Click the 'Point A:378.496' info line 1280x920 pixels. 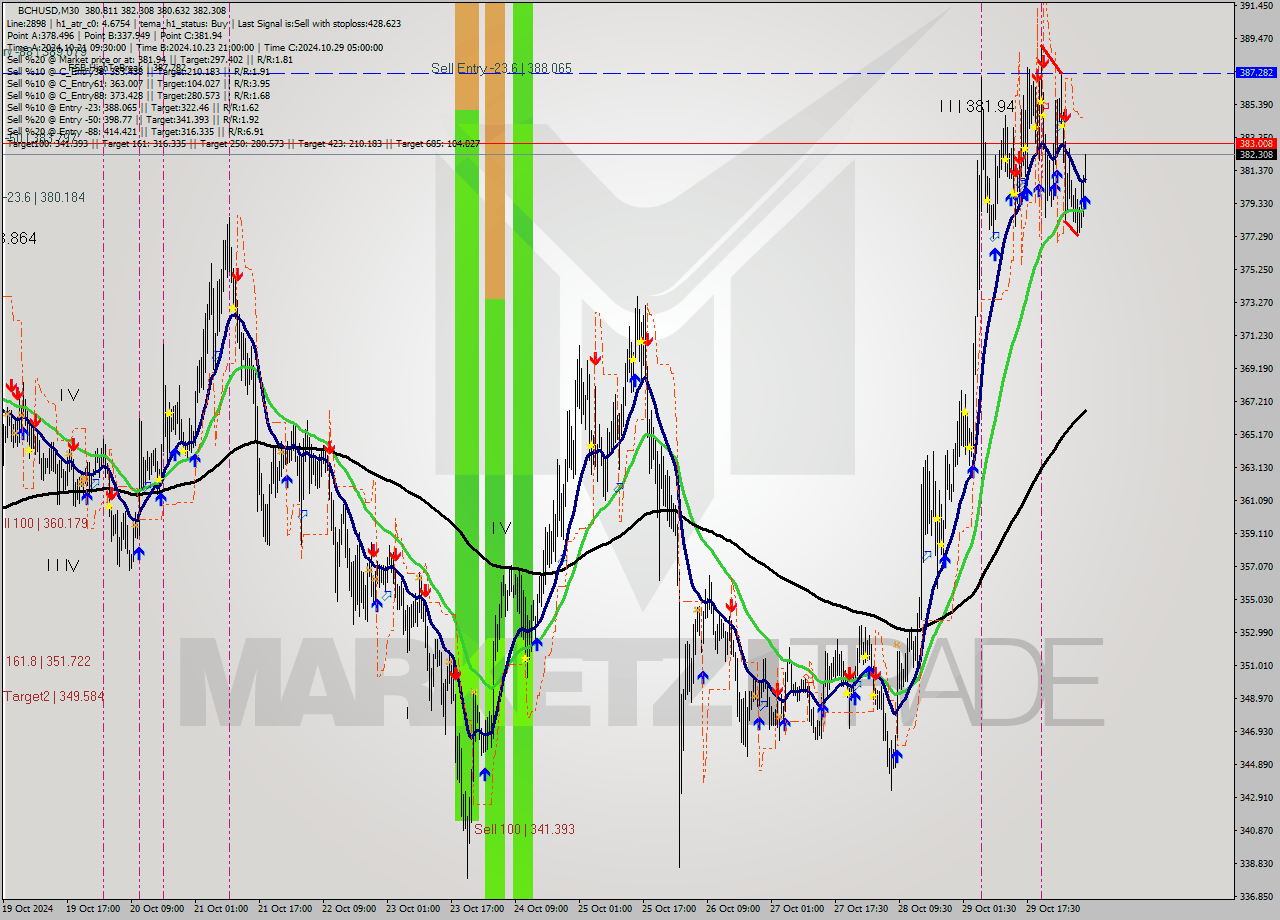tap(40, 35)
